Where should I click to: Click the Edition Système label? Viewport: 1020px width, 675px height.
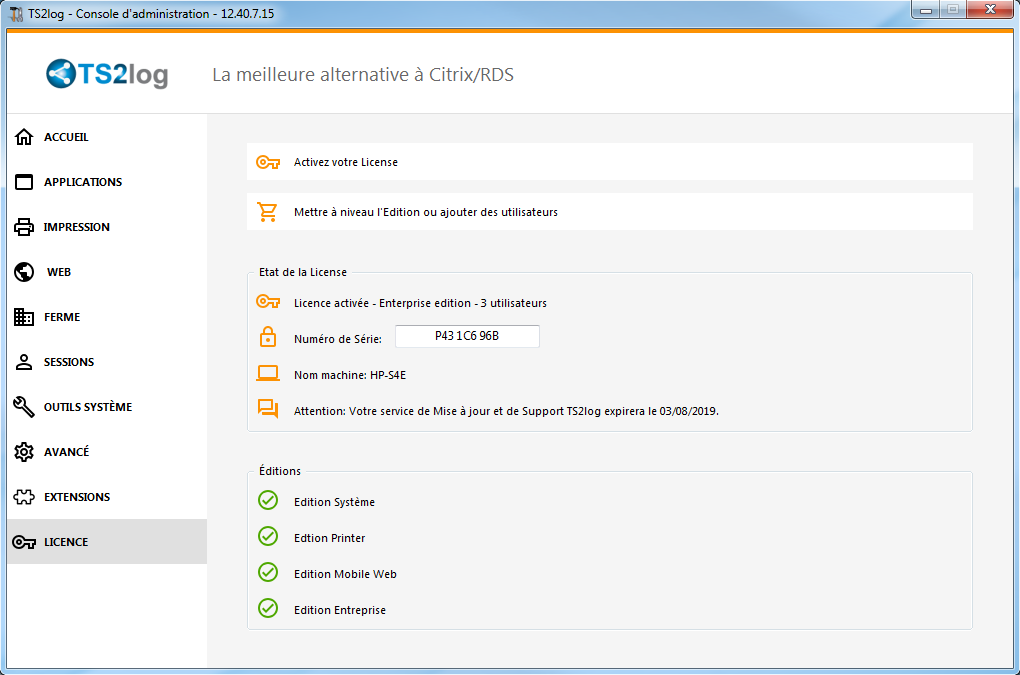(334, 502)
